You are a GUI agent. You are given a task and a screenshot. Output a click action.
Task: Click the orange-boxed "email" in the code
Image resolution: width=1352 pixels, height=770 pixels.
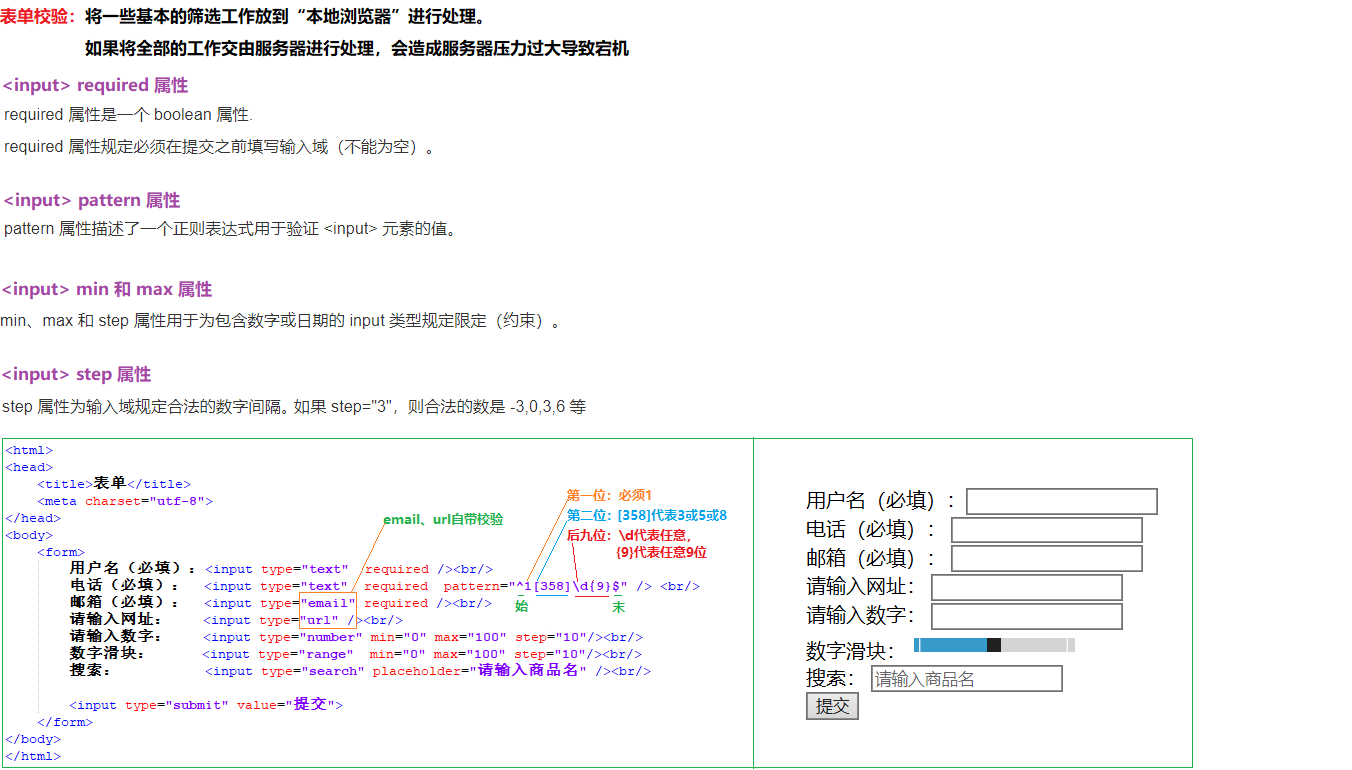pyautogui.click(x=327, y=603)
